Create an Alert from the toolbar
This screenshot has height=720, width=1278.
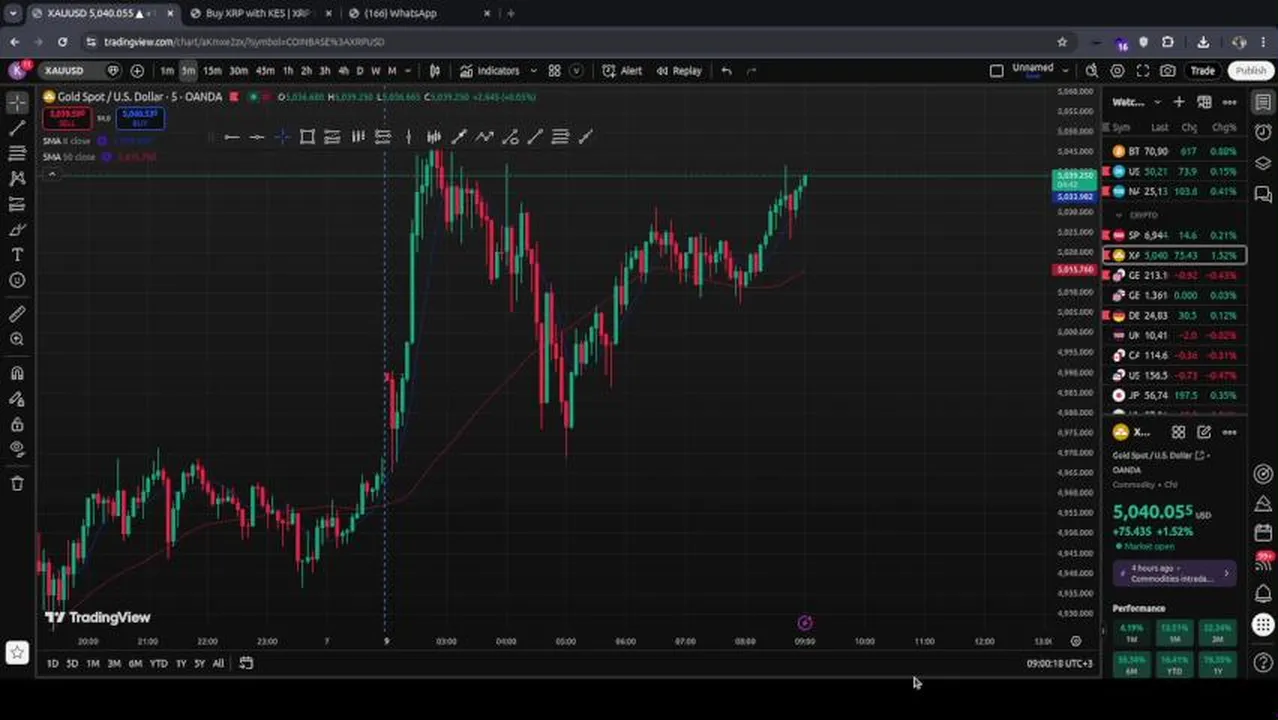622,71
